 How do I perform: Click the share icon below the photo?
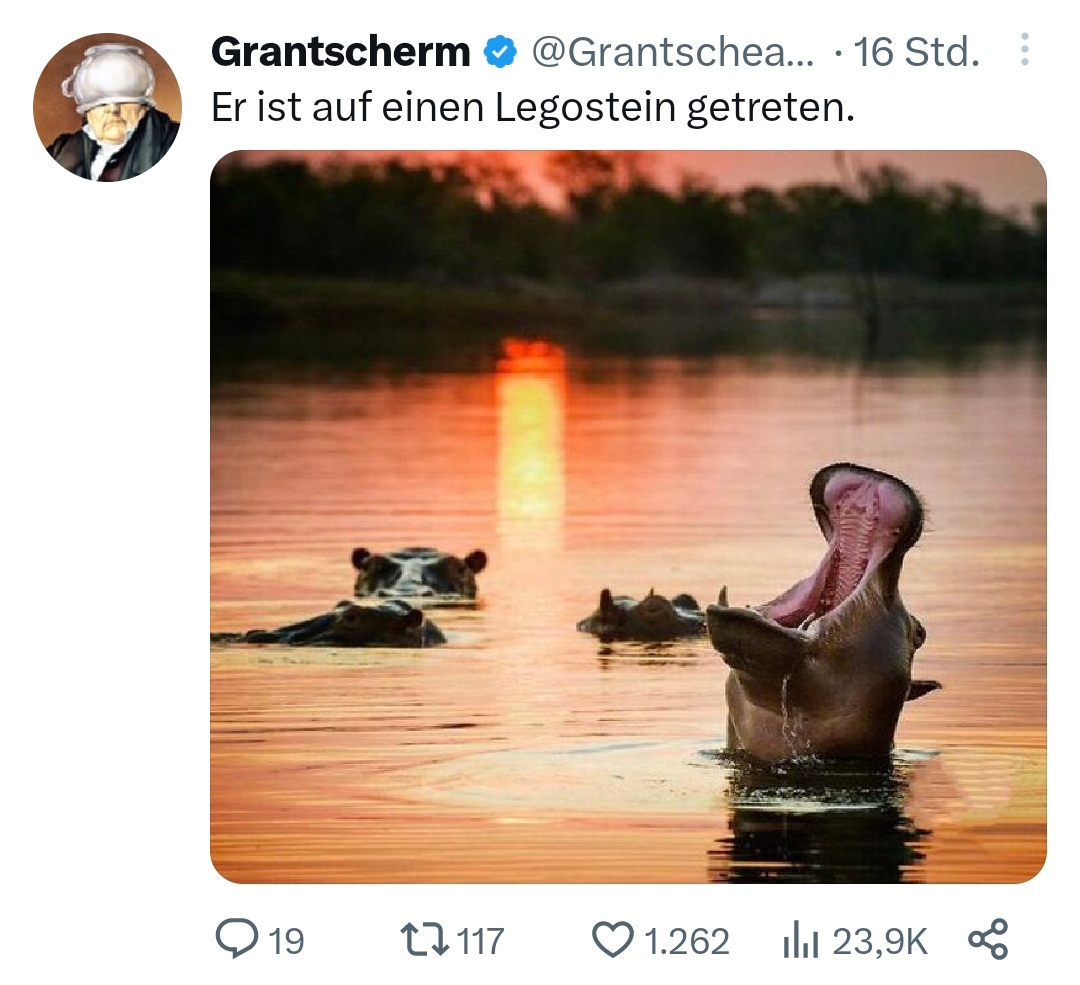coord(988,940)
